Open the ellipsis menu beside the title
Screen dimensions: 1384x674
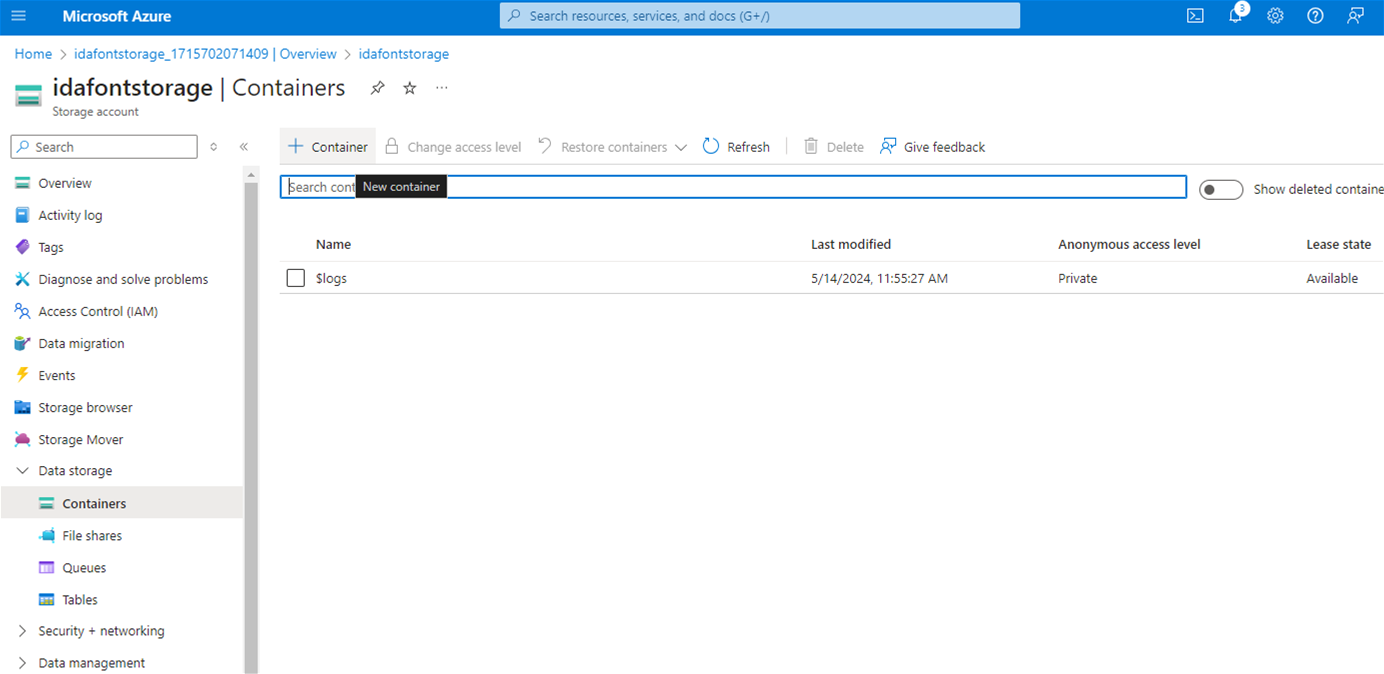pos(442,88)
